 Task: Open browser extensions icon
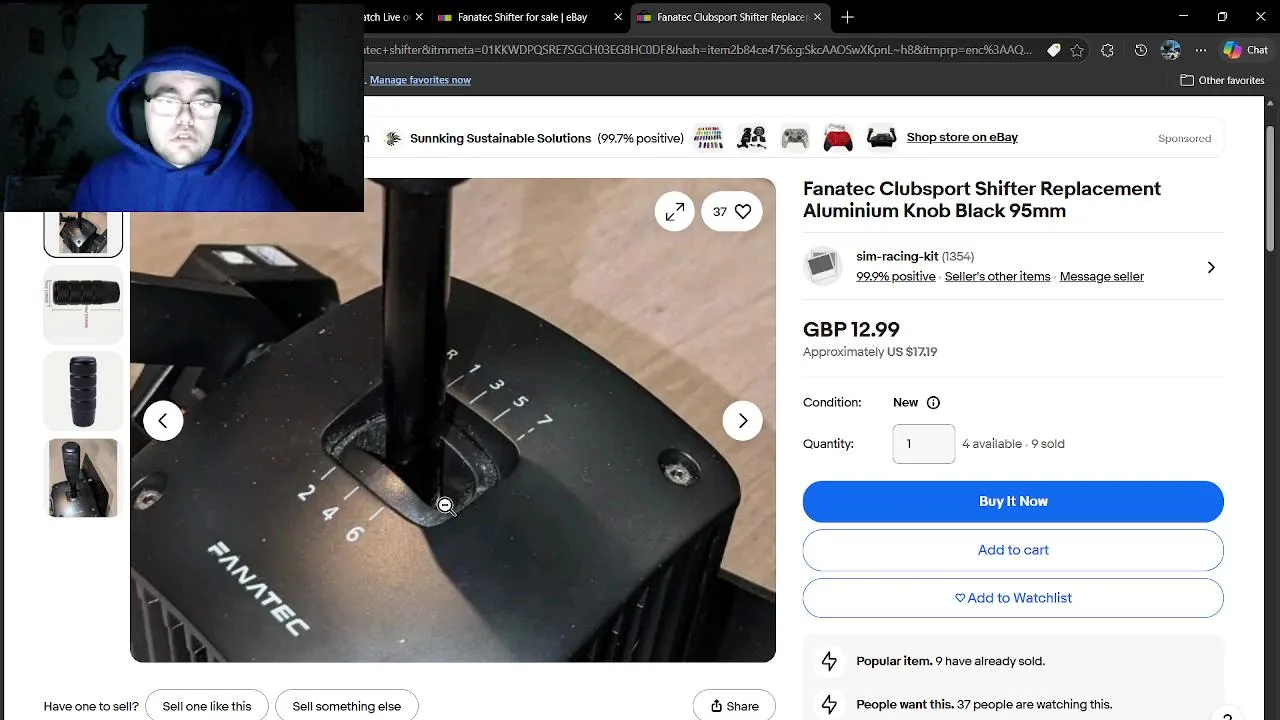click(1107, 50)
